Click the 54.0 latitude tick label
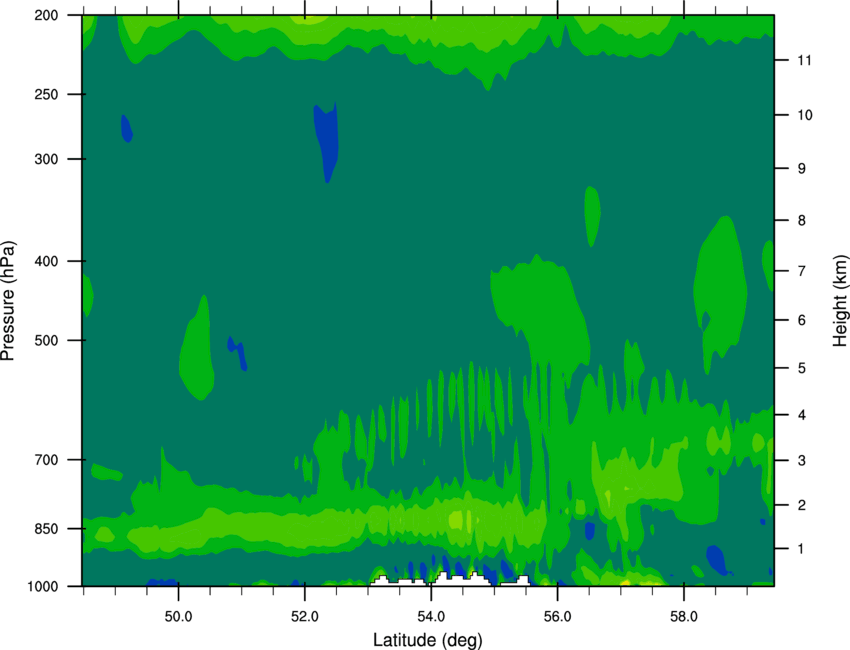This screenshot has width=850, height=650. pos(431,617)
